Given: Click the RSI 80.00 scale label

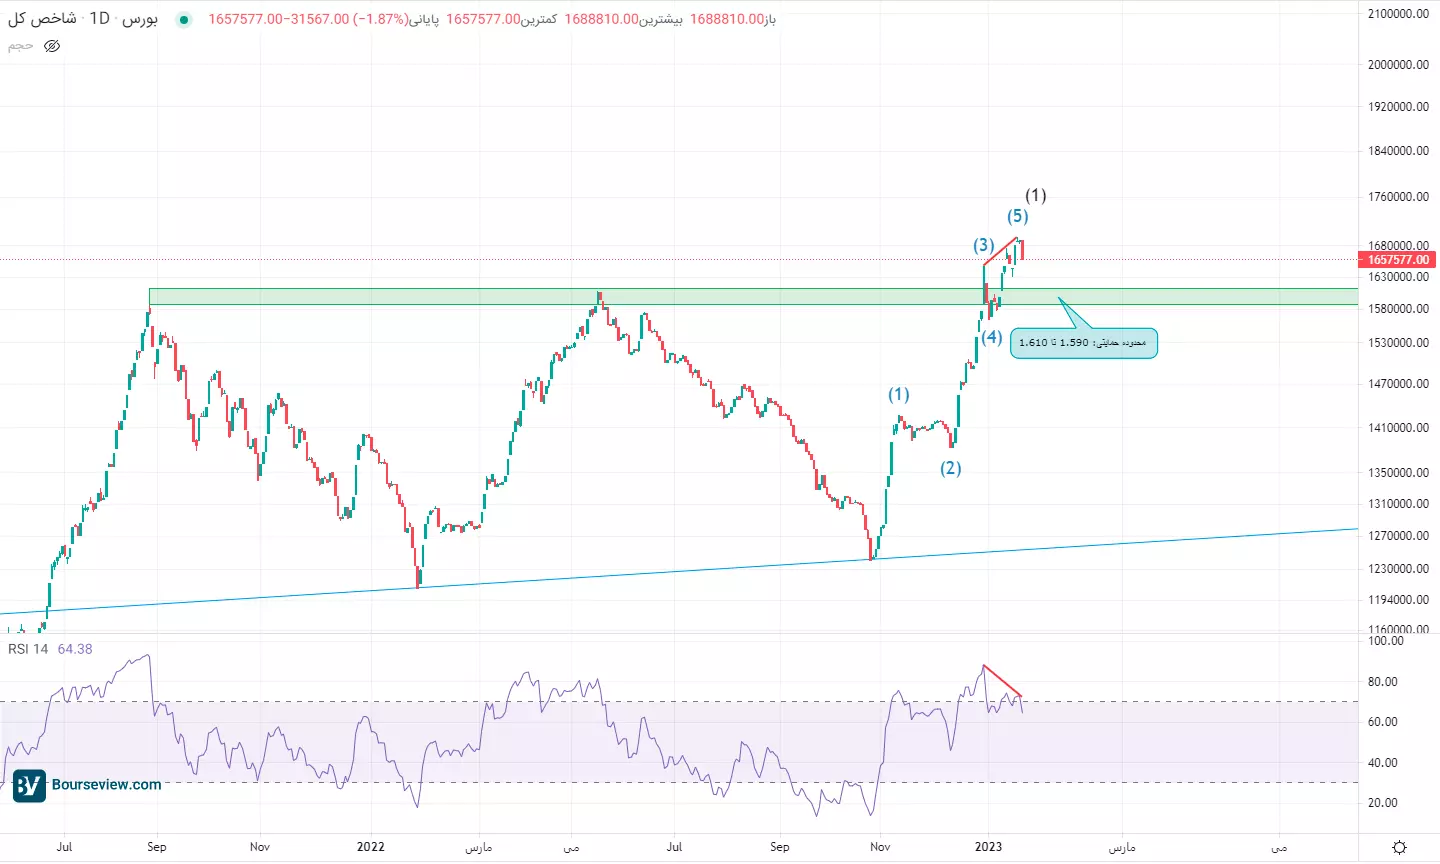Looking at the screenshot, I should [x=1383, y=682].
